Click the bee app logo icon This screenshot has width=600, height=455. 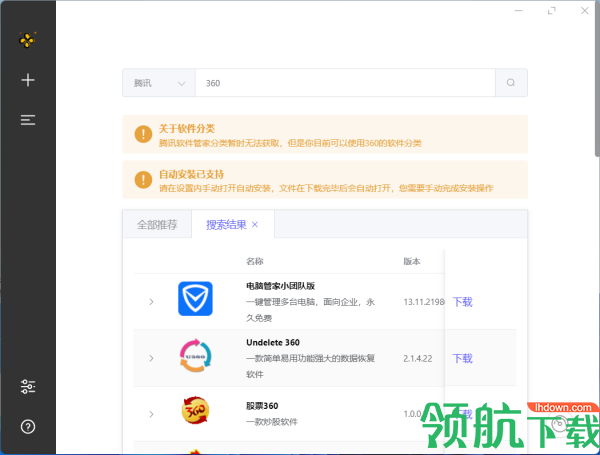pyautogui.click(x=28, y=40)
